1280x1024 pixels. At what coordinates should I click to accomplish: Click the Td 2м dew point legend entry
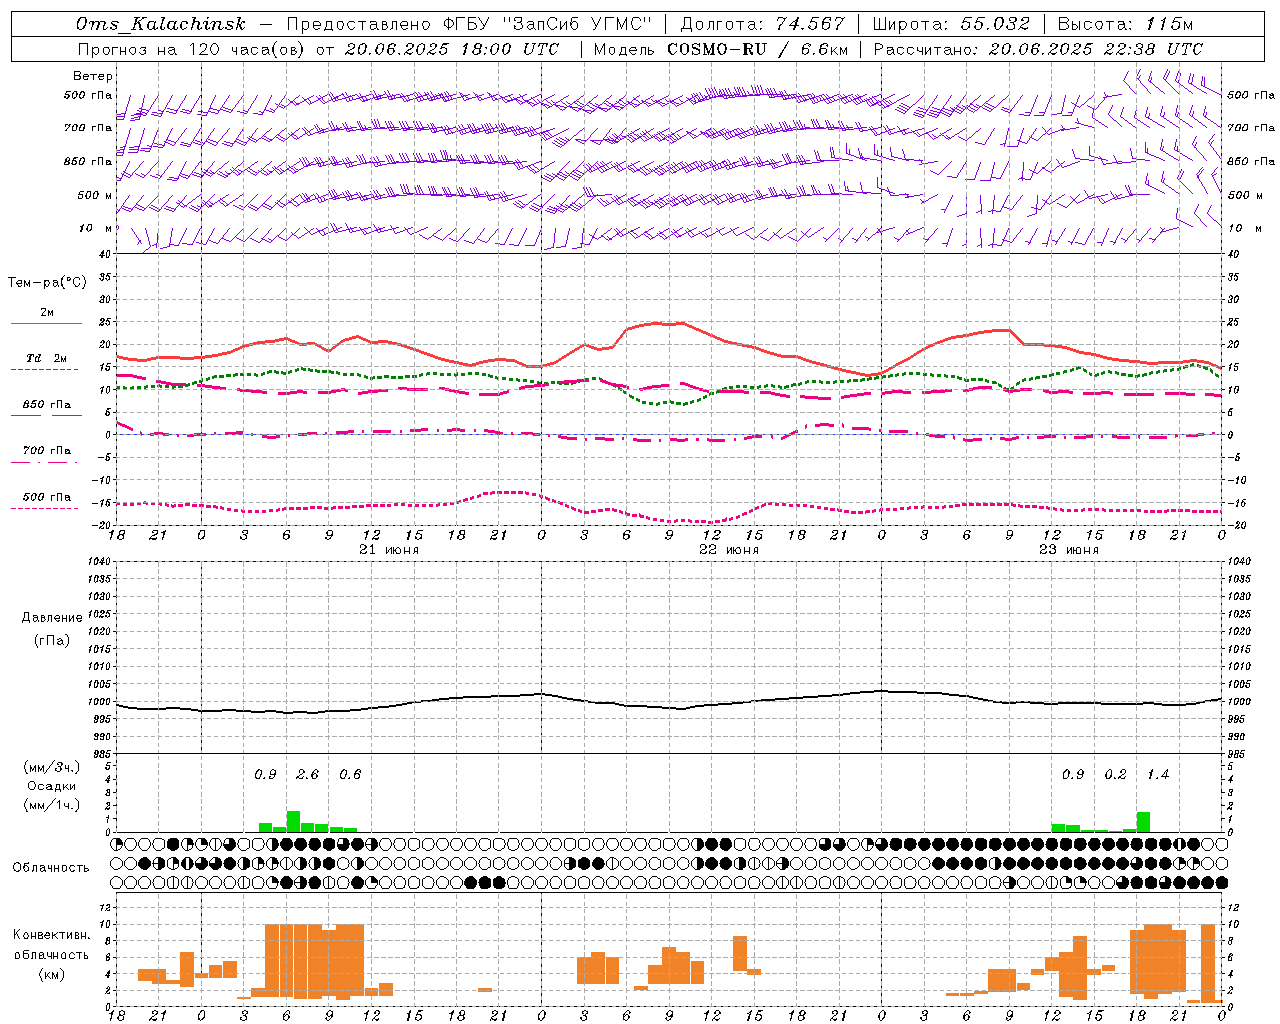click(x=47, y=358)
